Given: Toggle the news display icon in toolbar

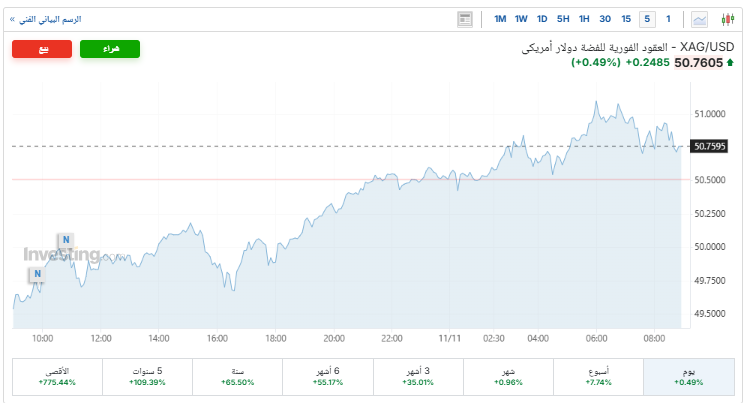Looking at the screenshot, I should pyautogui.click(x=465, y=19).
